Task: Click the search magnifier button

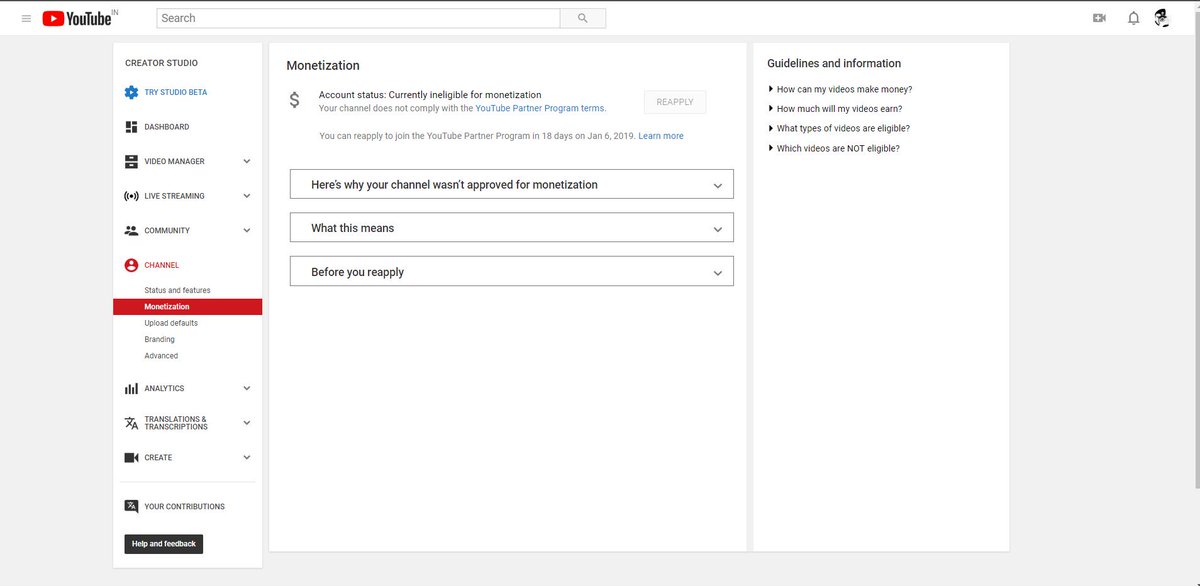Action: 583,18
